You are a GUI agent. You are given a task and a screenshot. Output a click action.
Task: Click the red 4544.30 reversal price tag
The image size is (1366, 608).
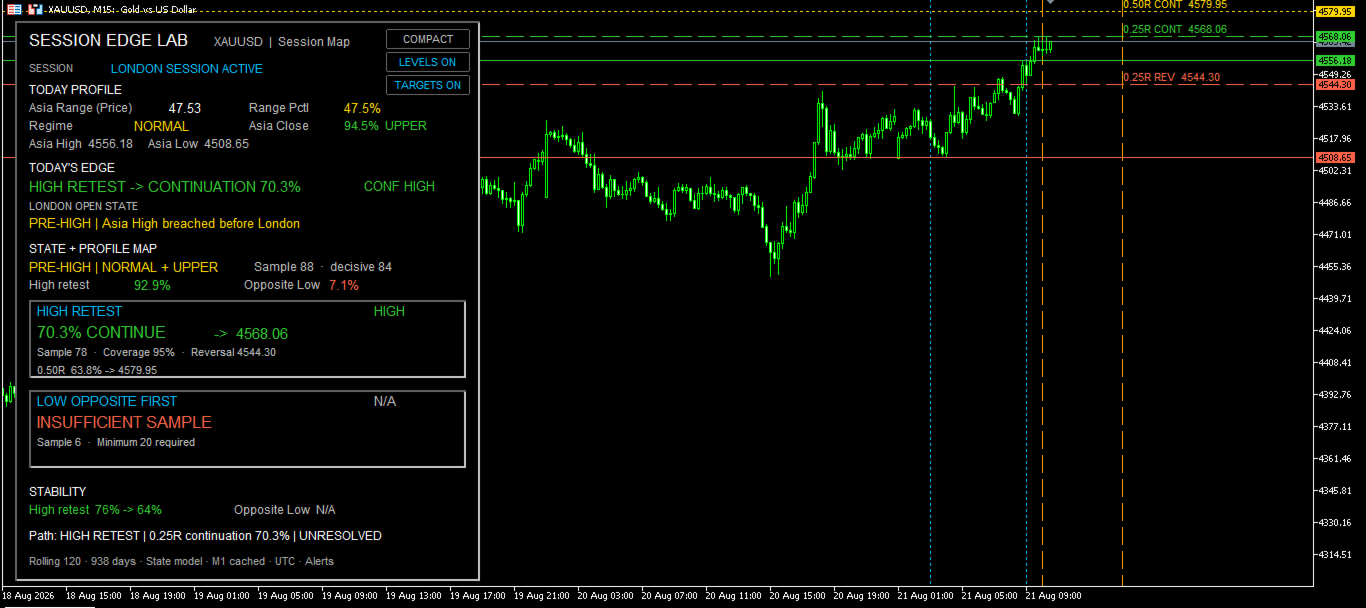(x=1336, y=85)
